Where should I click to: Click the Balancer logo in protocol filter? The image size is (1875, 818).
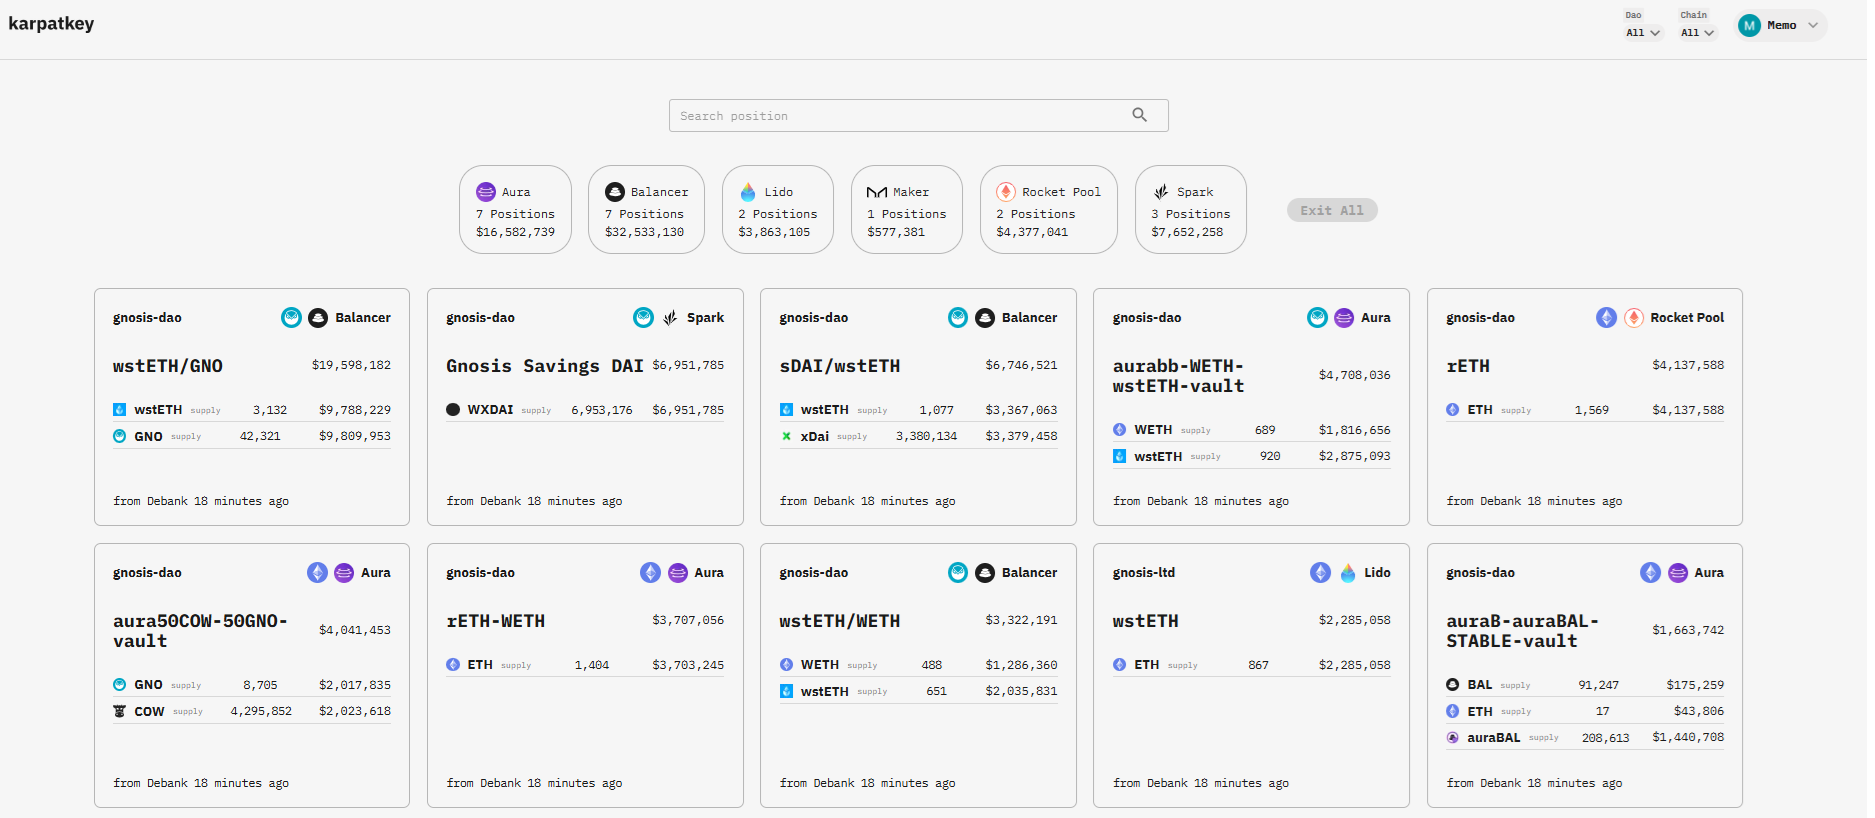pyautogui.click(x=615, y=192)
